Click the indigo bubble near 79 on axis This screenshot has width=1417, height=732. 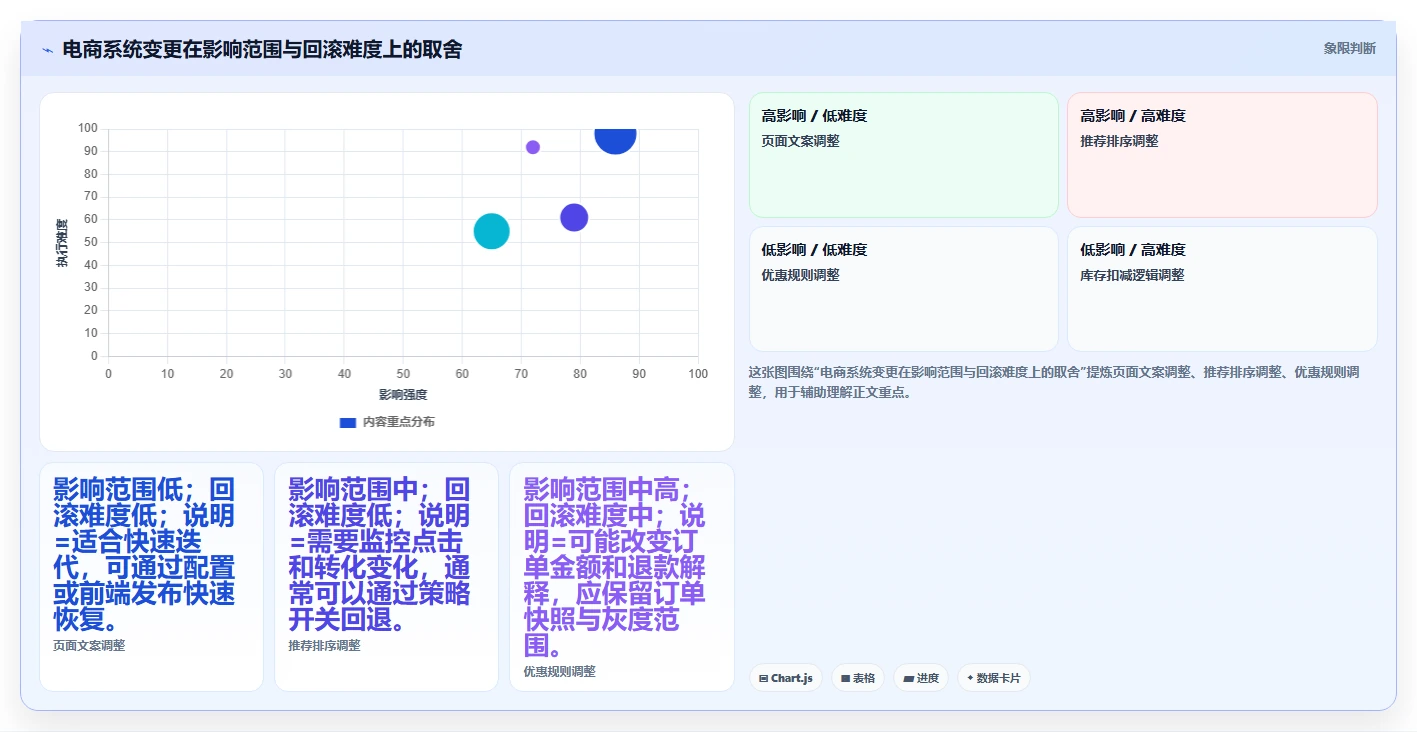pos(574,217)
